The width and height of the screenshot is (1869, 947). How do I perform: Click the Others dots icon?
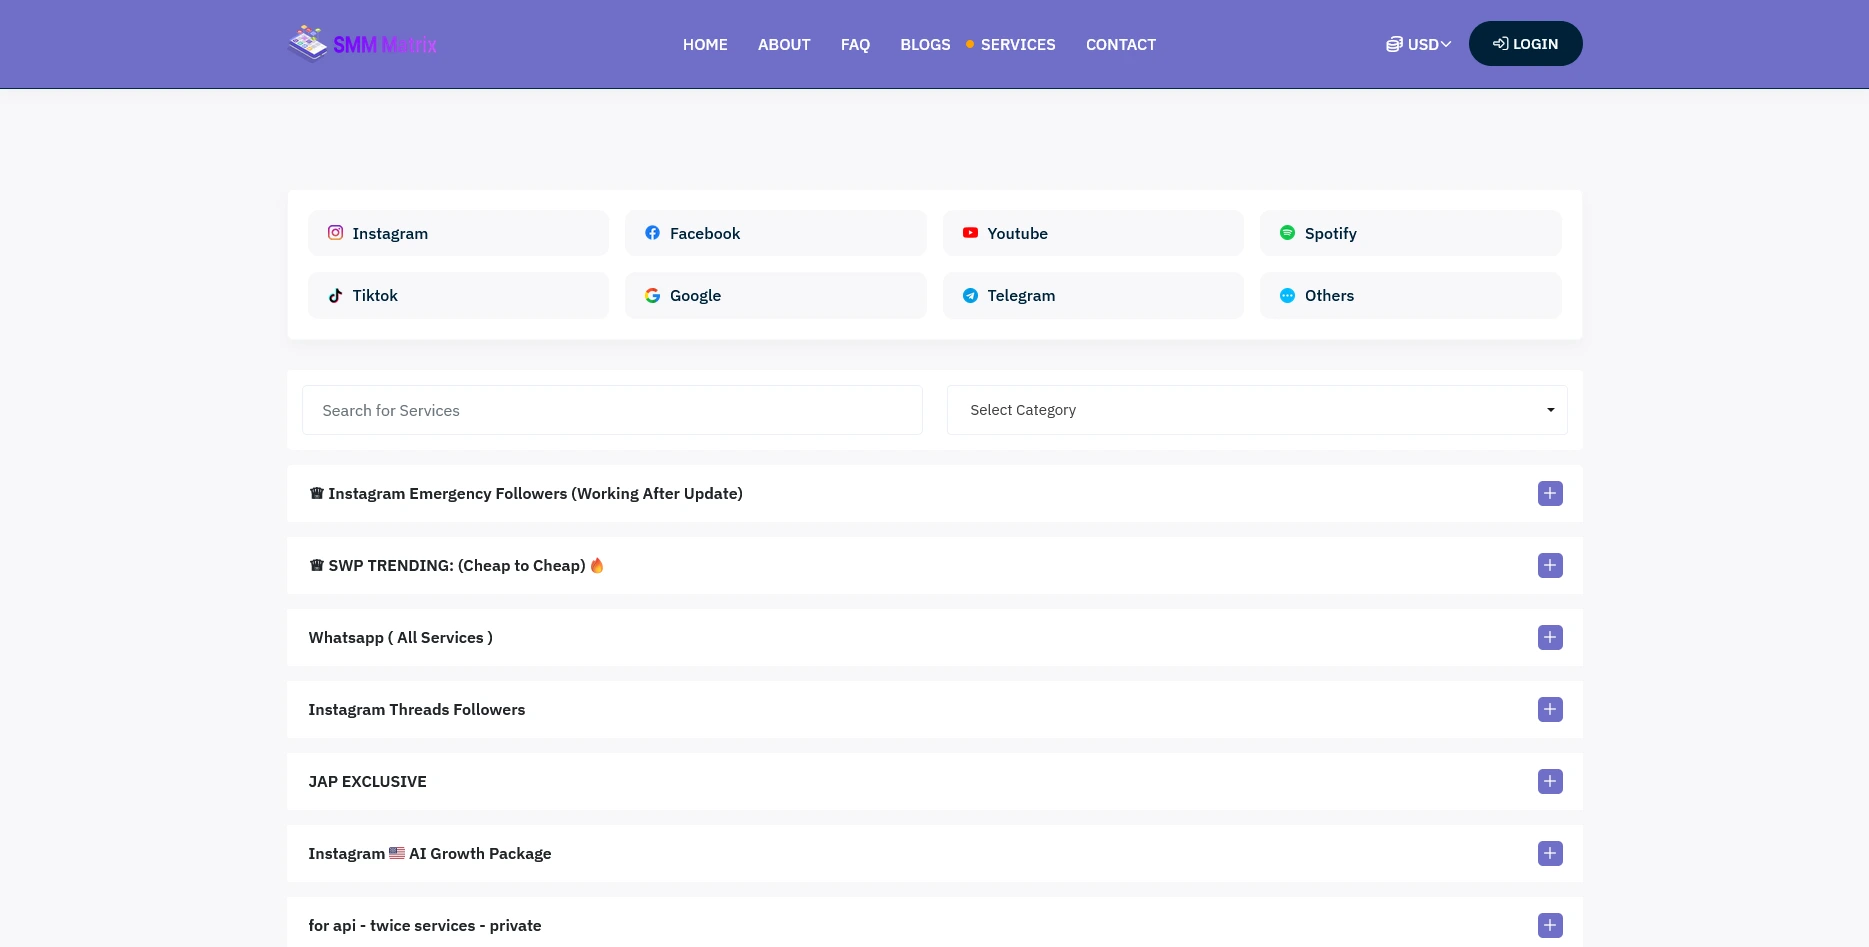click(x=1288, y=295)
